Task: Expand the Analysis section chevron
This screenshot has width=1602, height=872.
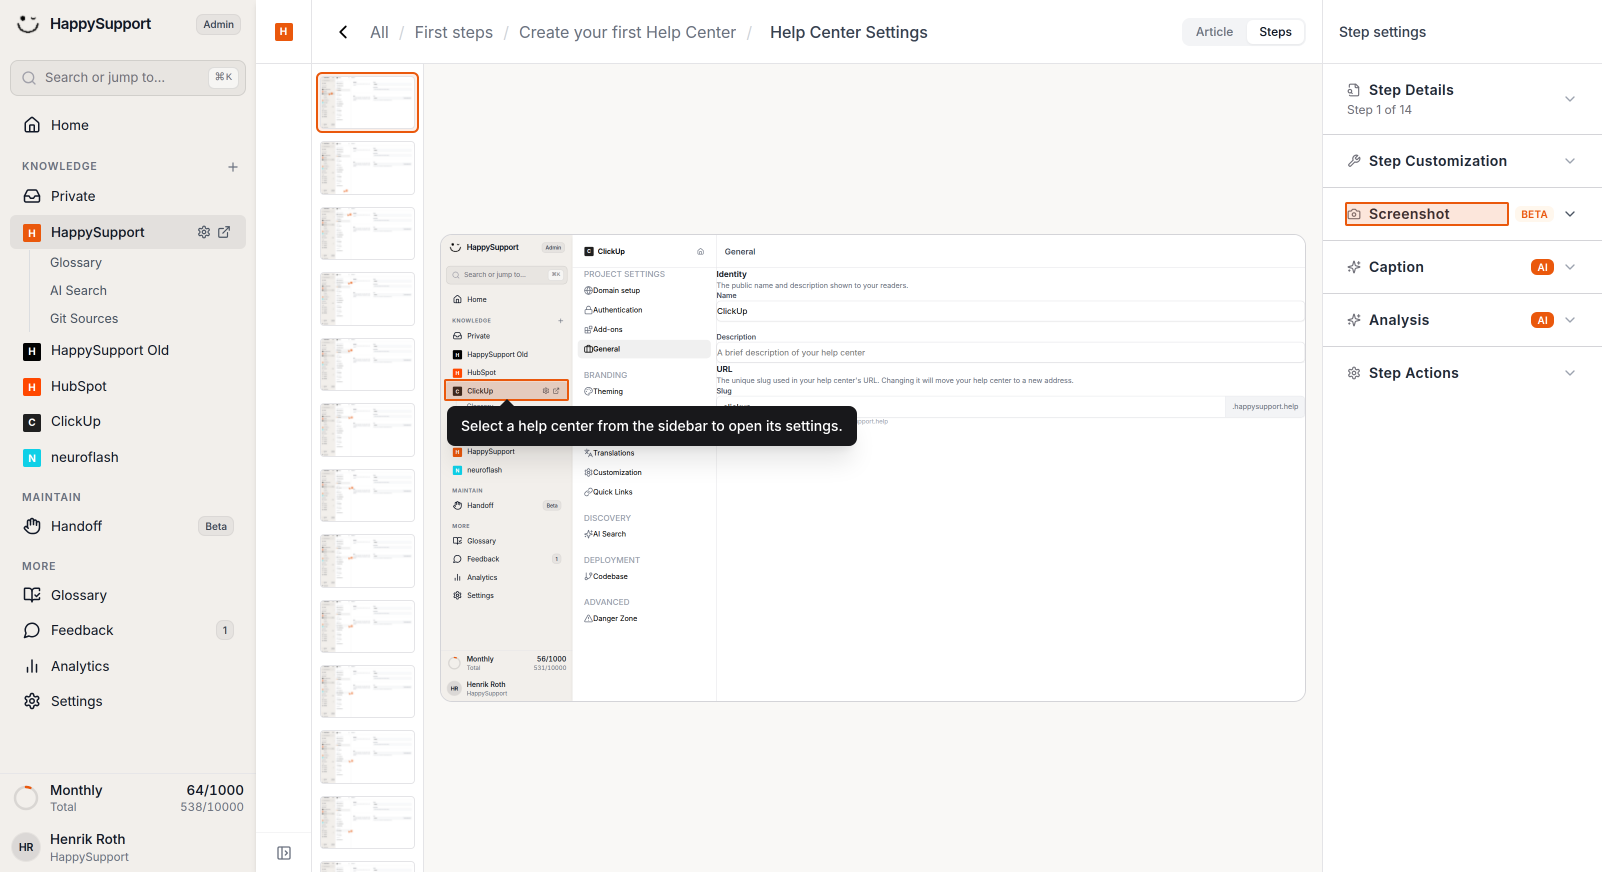Action: 1570,320
